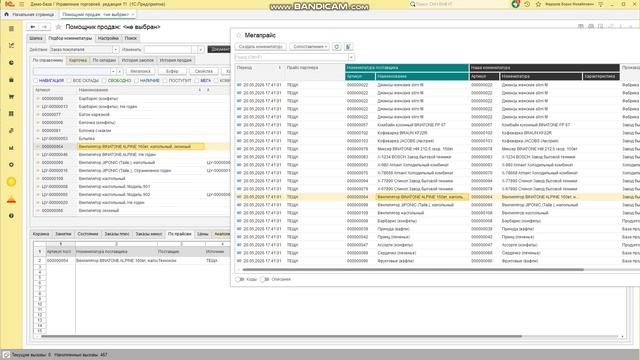The height and width of the screenshot is (360, 640).
Task: Click the dark Документ button
Action: coord(219,49)
